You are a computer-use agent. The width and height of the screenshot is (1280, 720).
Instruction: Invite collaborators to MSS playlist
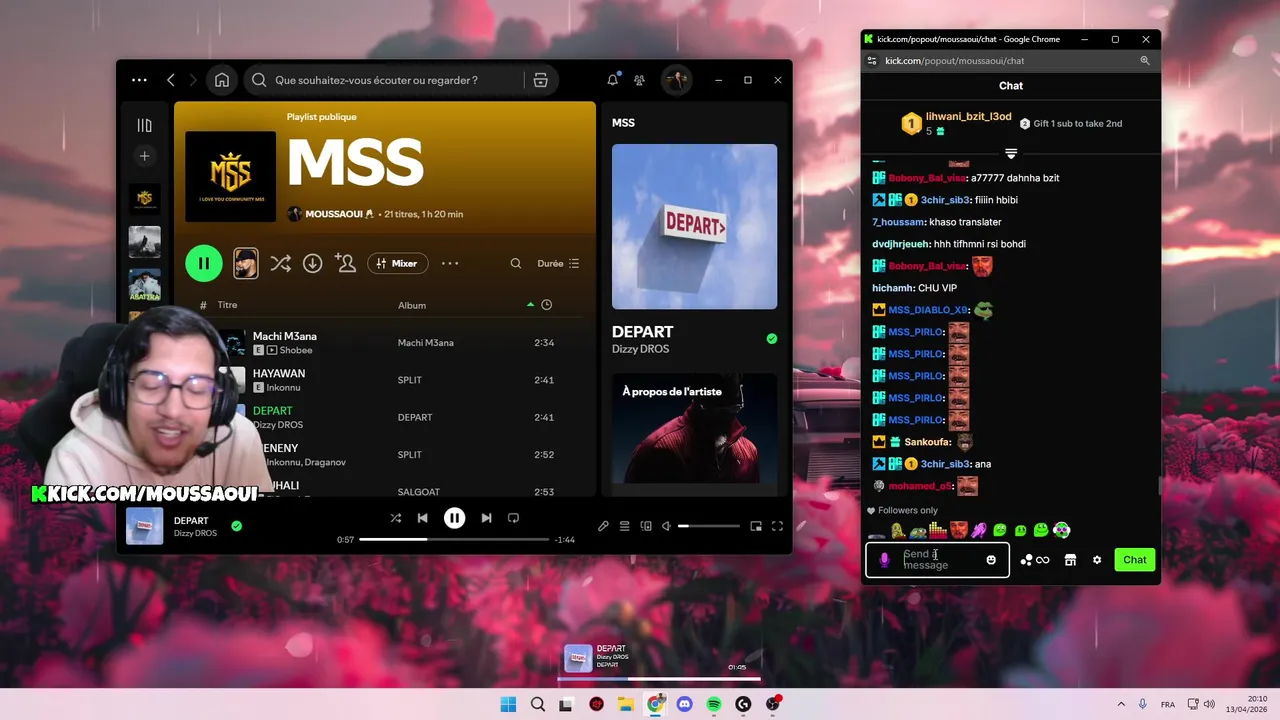[346, 263]
